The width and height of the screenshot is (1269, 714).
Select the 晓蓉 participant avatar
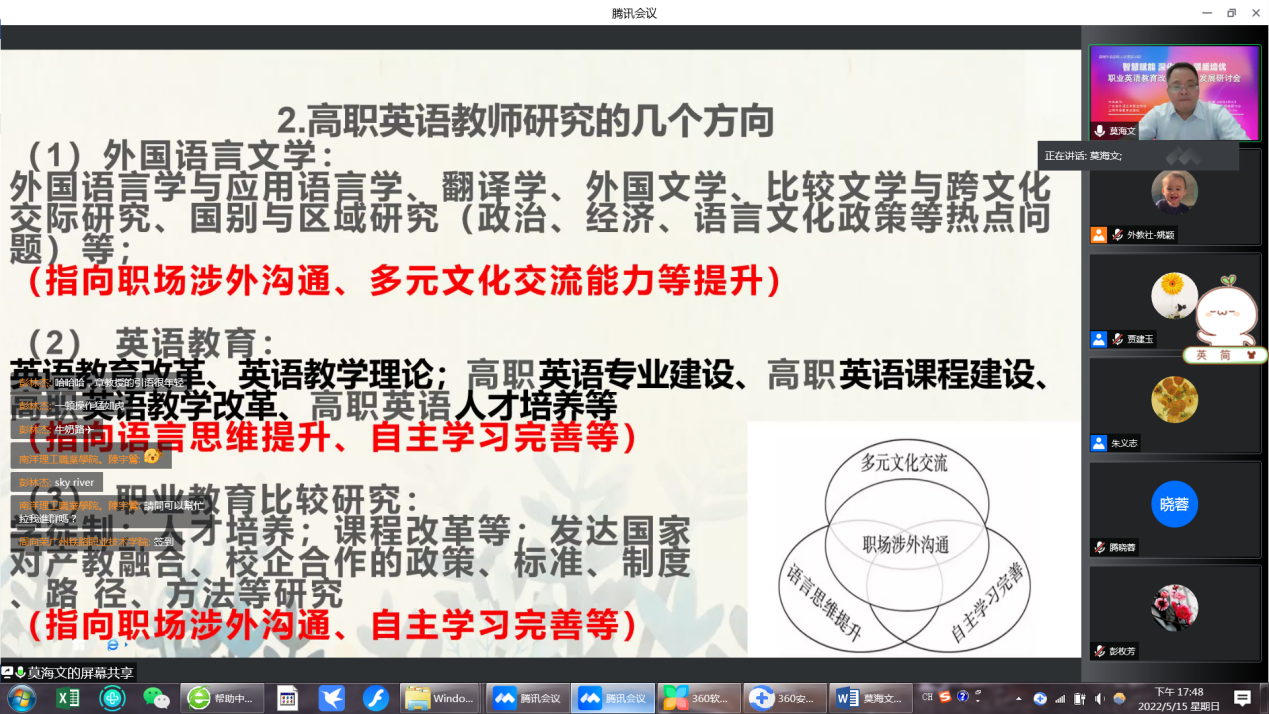[x=1174, y=504]
